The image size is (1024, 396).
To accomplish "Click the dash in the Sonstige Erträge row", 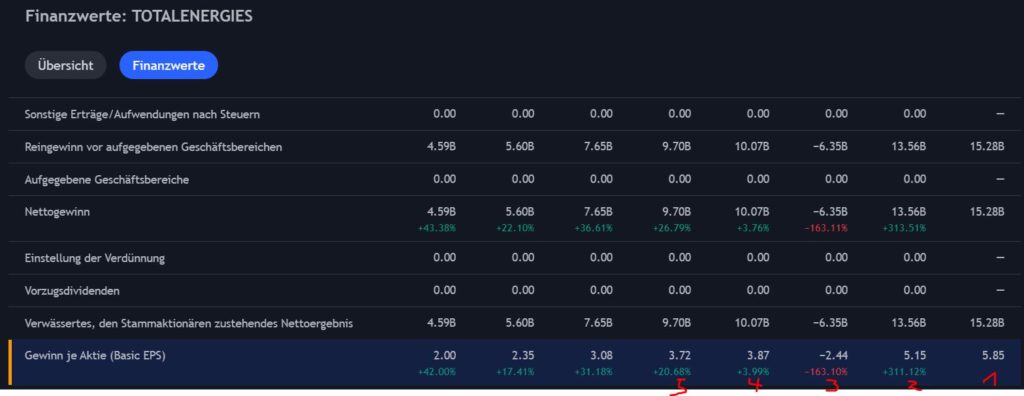I will [1000, 114].
